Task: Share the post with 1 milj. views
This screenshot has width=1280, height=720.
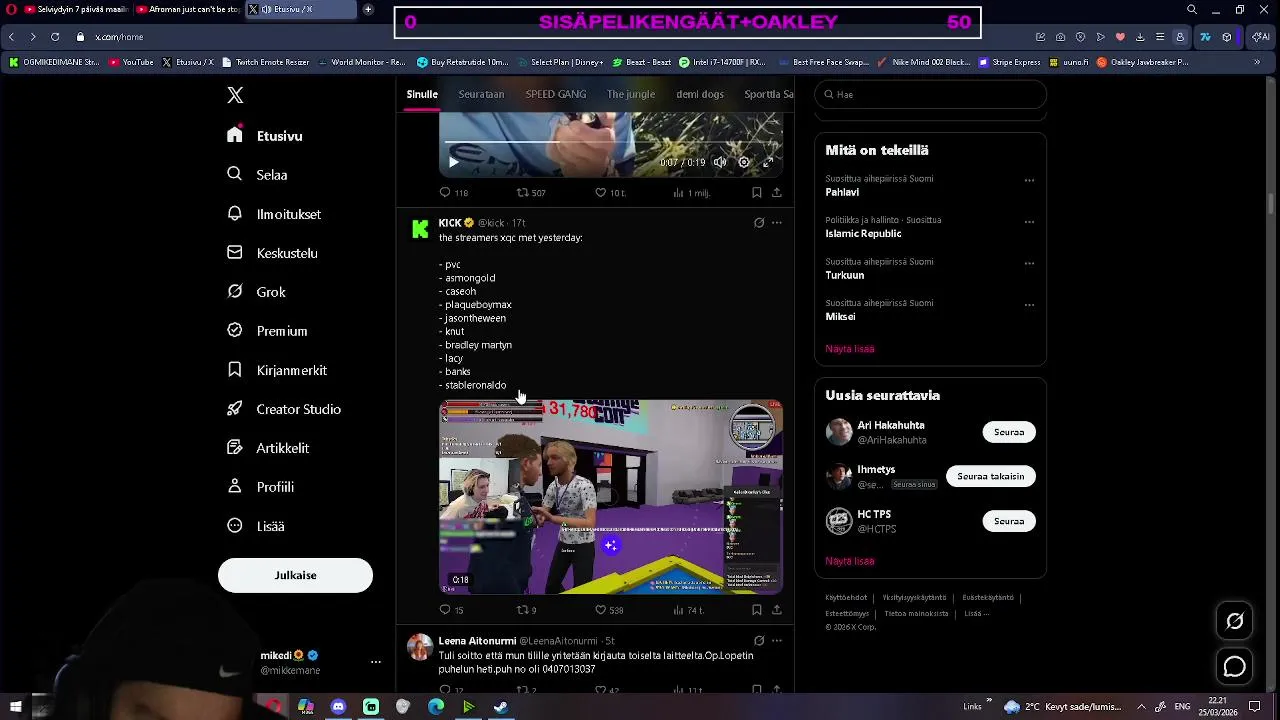Action: [x=776, y=193]
